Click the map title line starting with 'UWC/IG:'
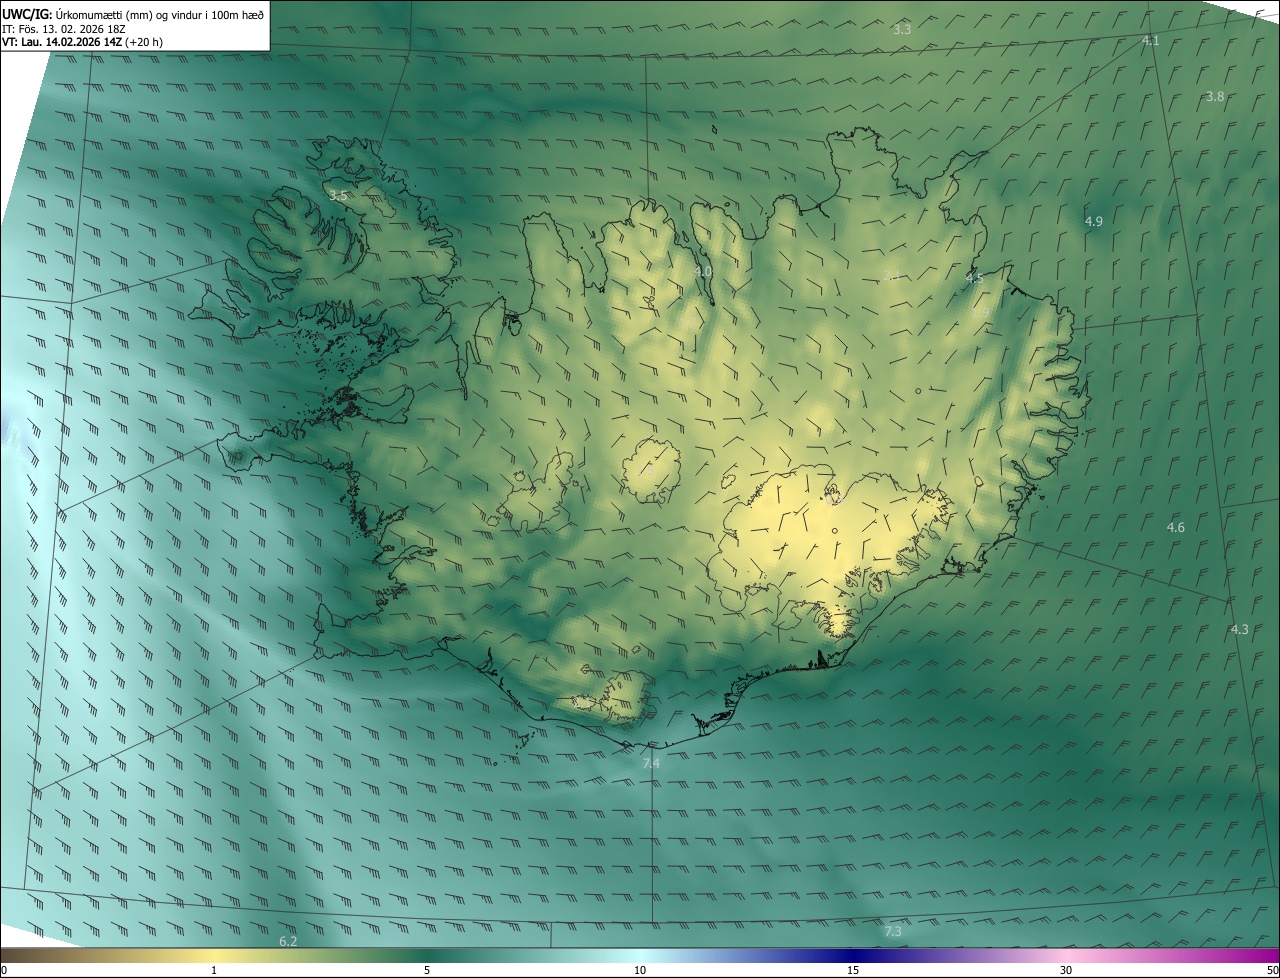 (133, 13)
